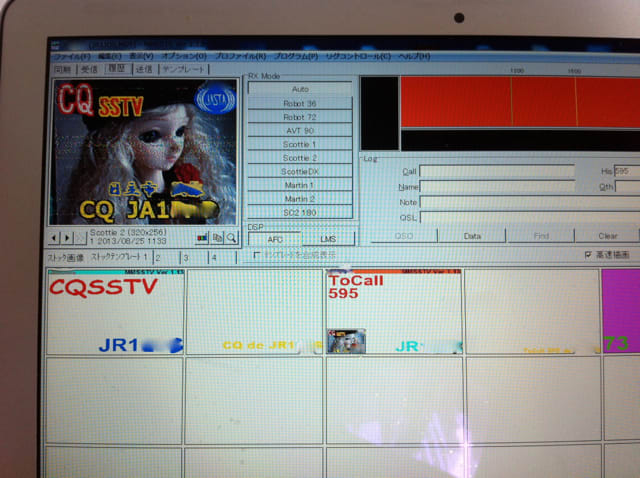Switch to stock template tab 3
640x478 pixels.
coord(194,258)
